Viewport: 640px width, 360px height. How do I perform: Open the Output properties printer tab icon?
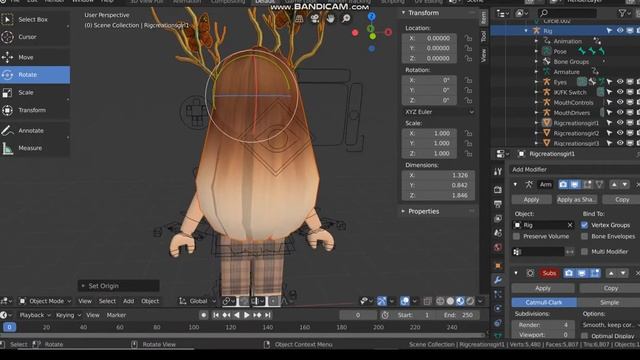point(498,204)
